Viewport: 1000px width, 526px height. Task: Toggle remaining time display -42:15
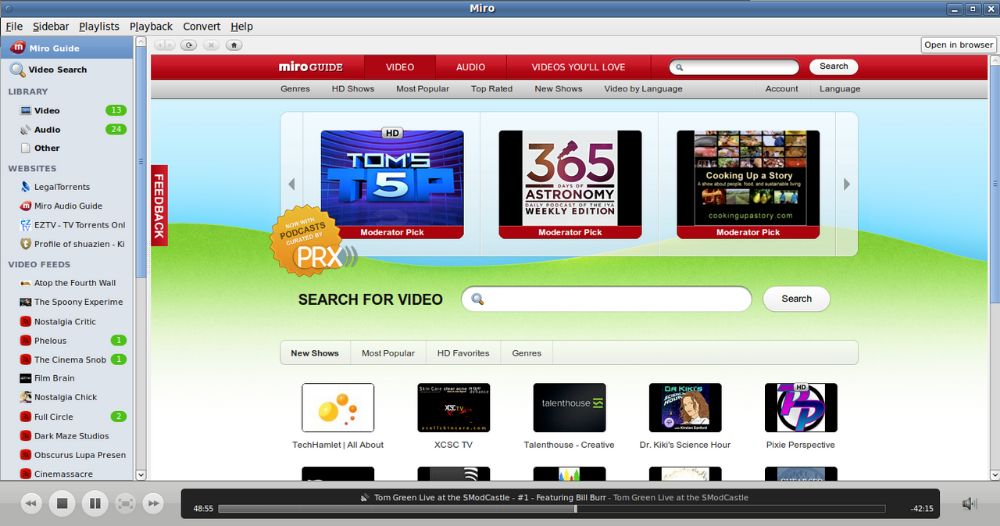pos(922,509)
